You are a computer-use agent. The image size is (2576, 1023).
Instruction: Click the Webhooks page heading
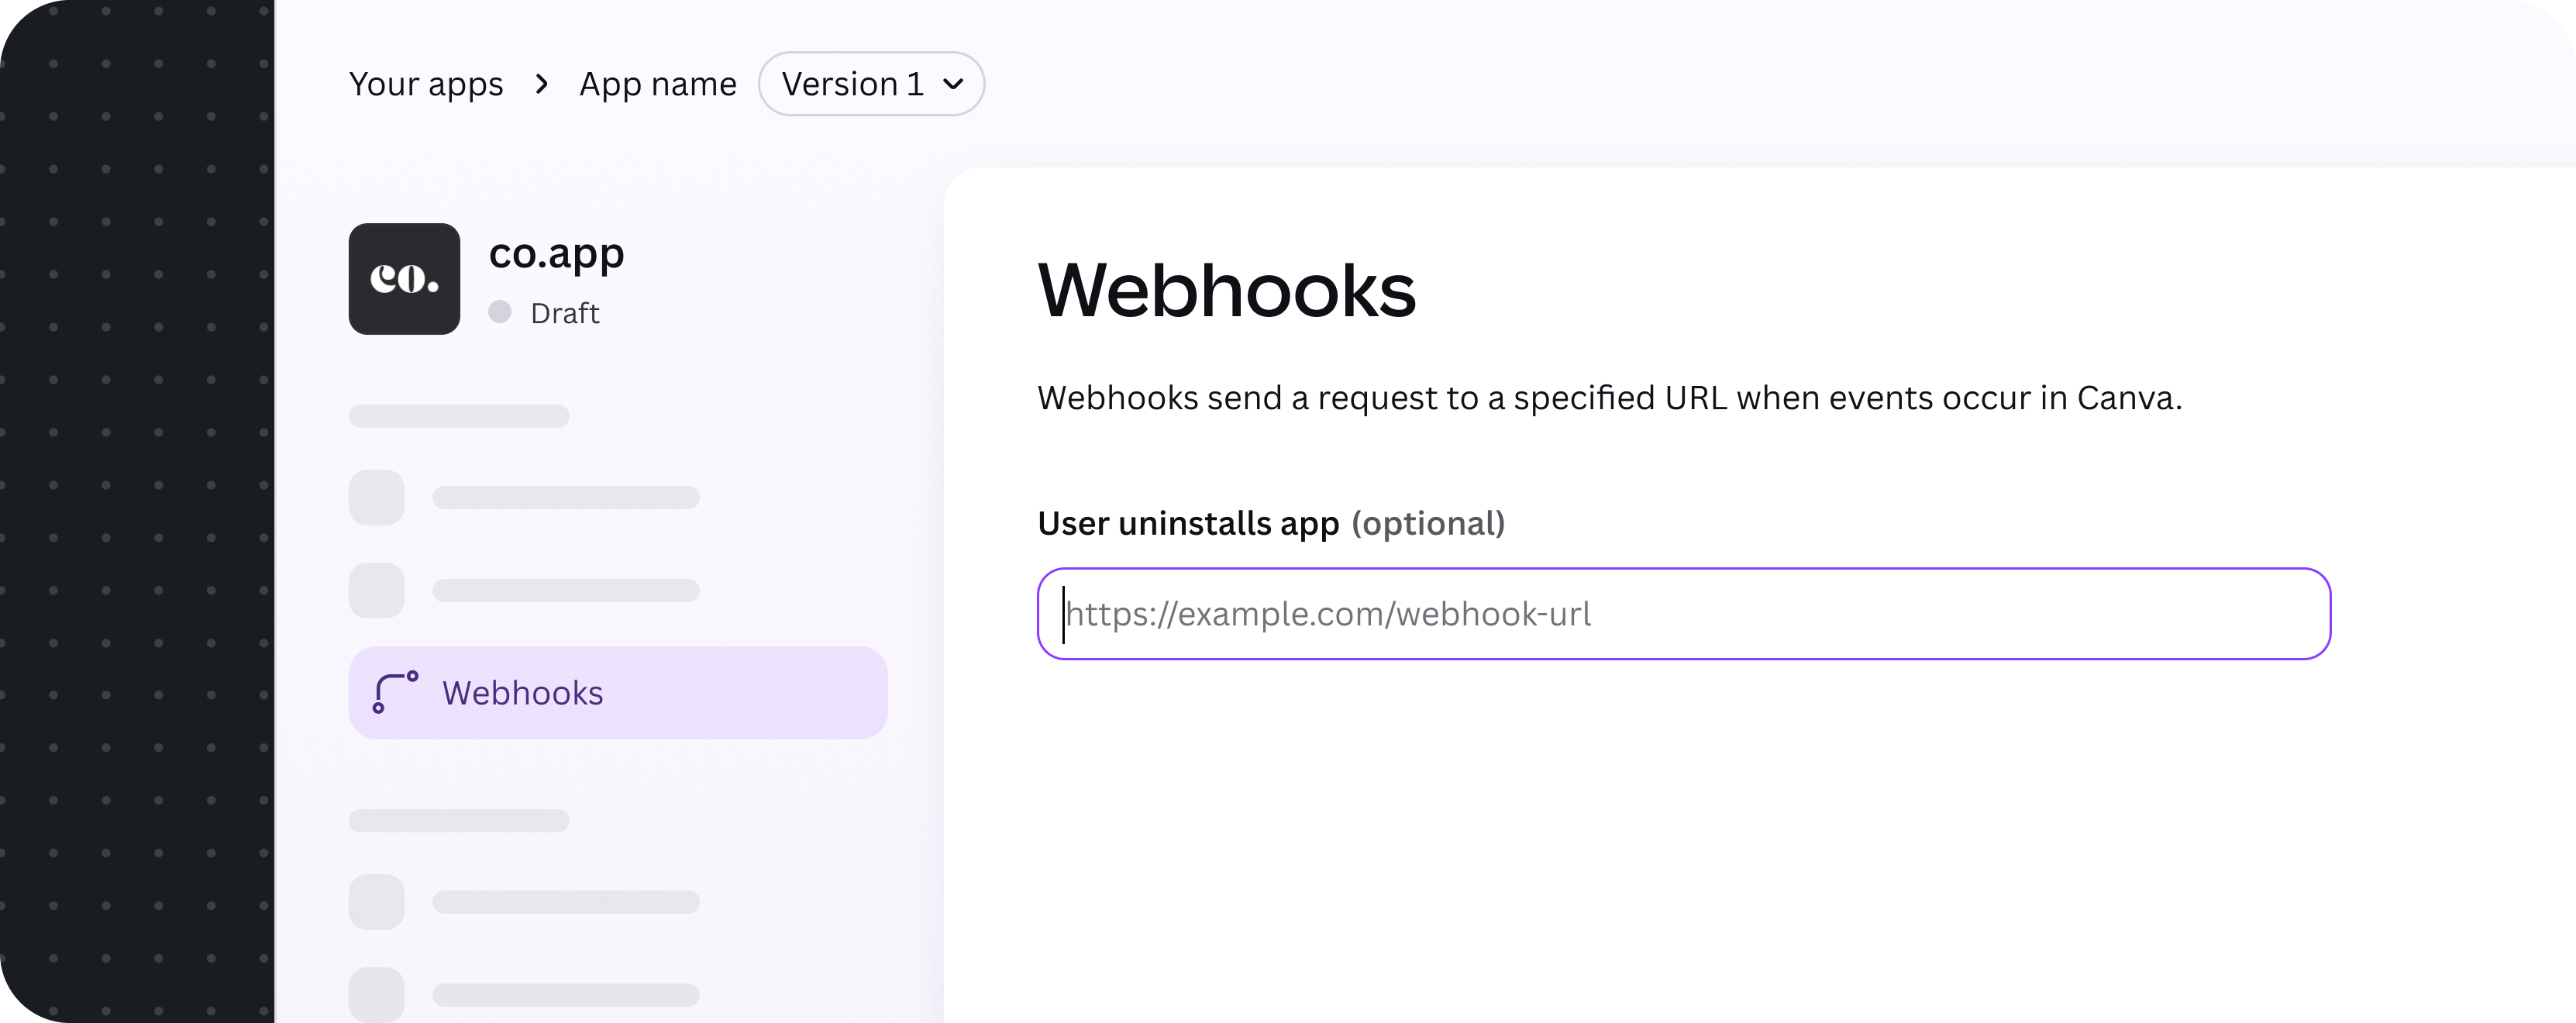[1227, 290]
